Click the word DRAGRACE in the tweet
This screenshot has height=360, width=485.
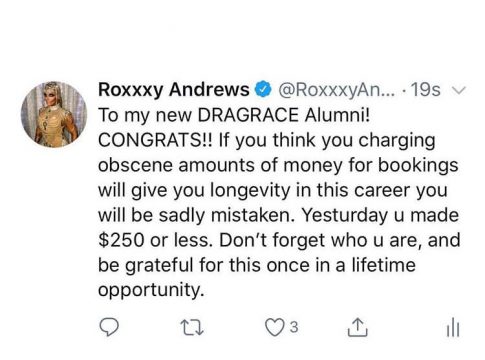[248, 115]
